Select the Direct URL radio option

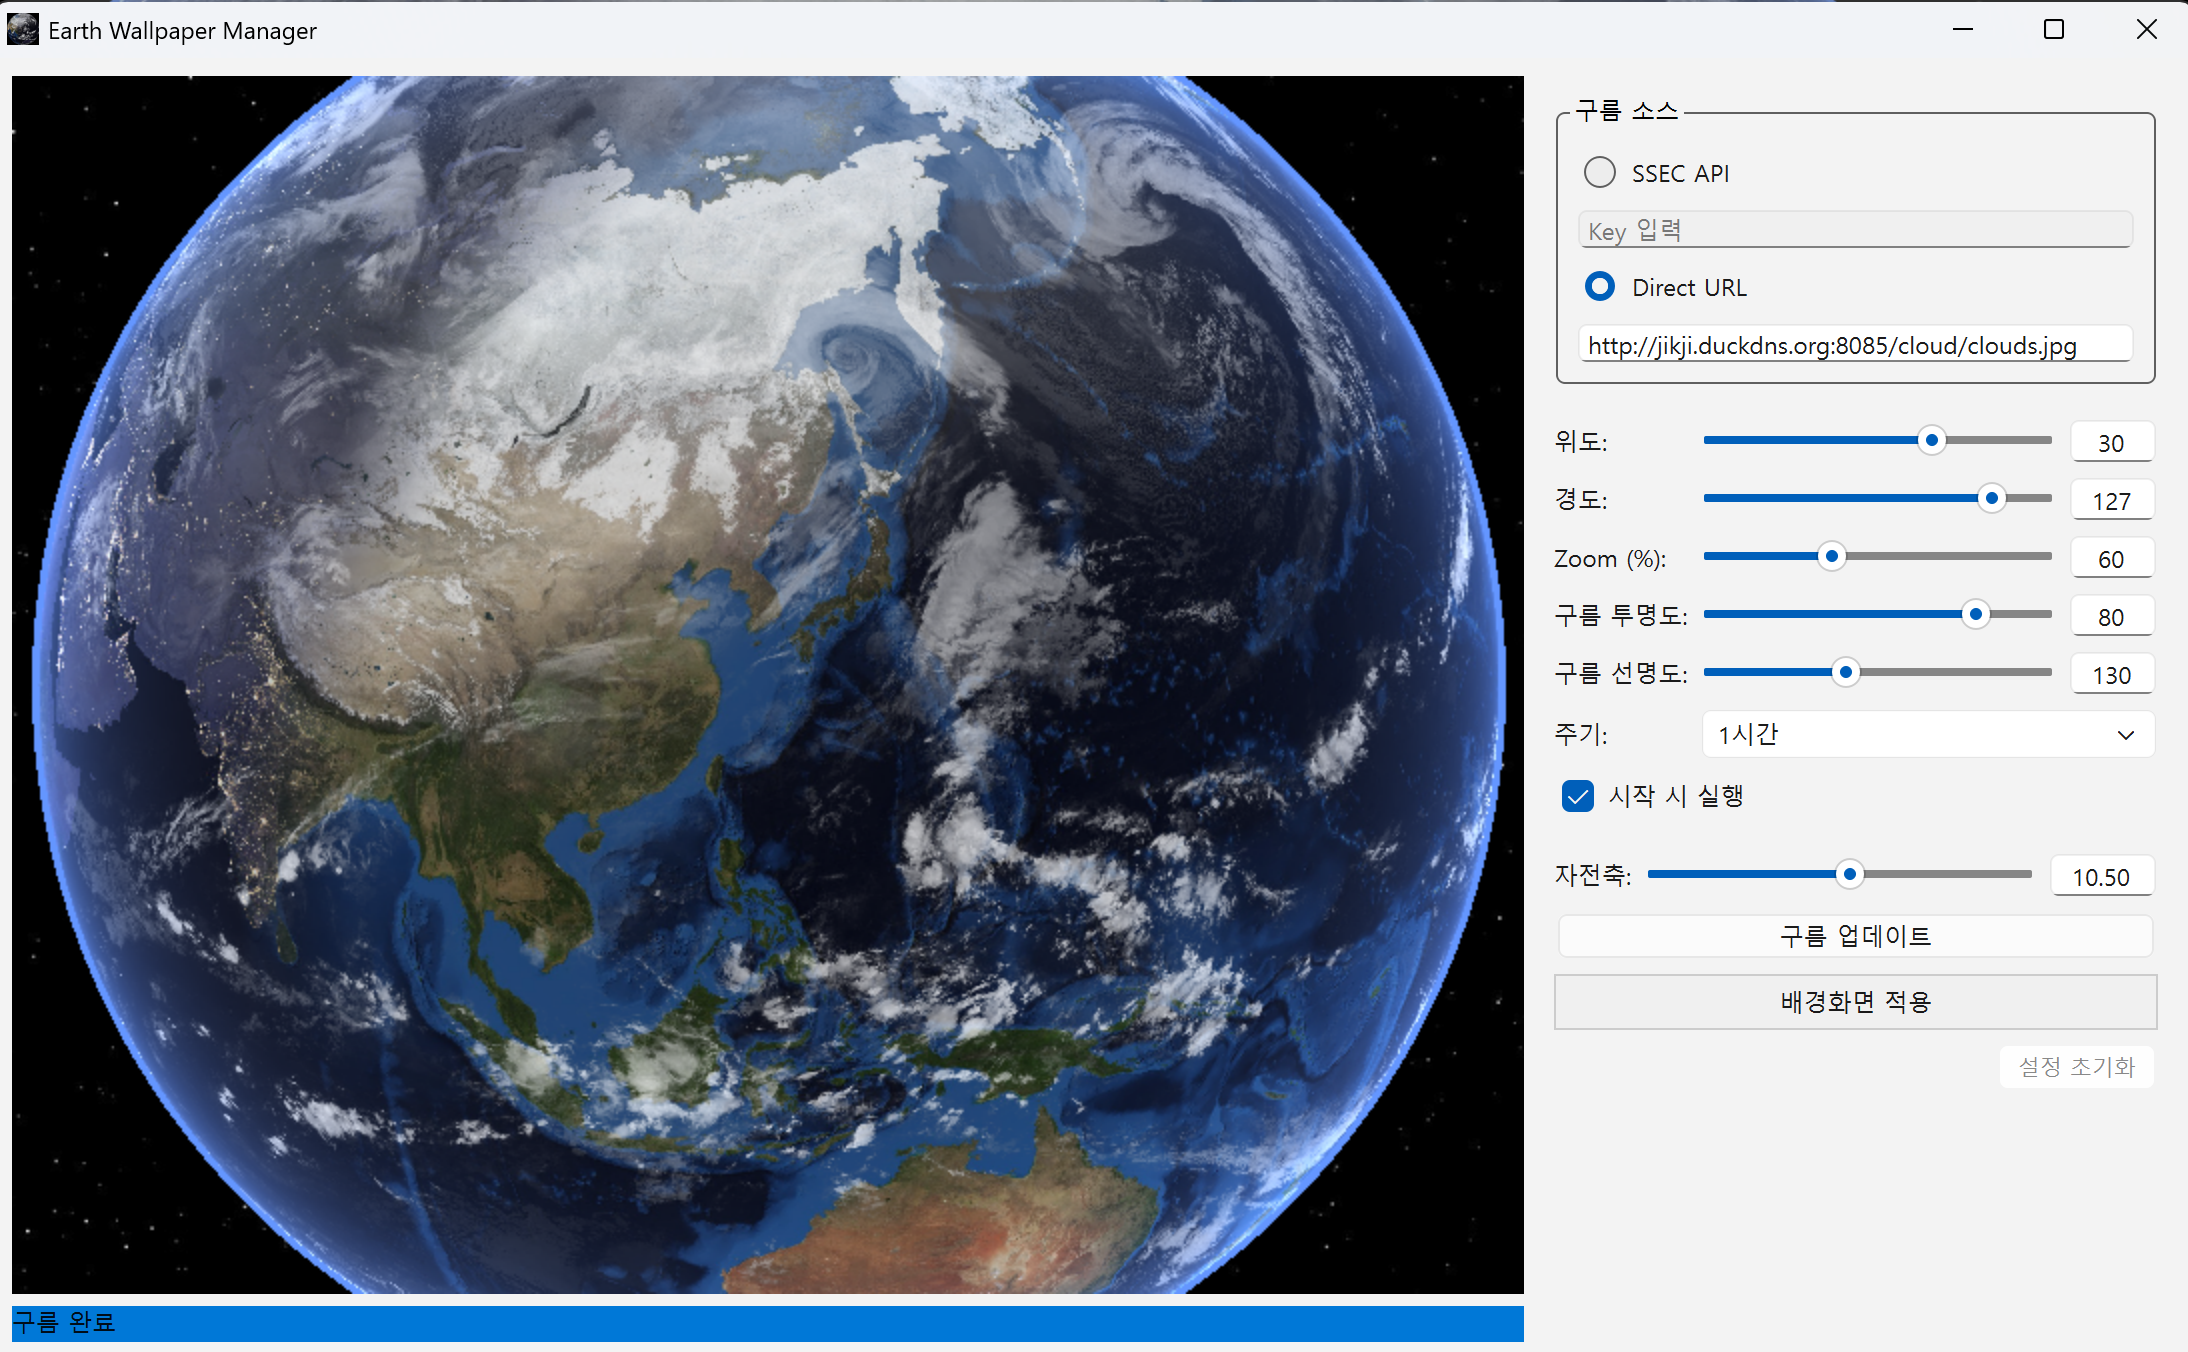pos(1600,287)
